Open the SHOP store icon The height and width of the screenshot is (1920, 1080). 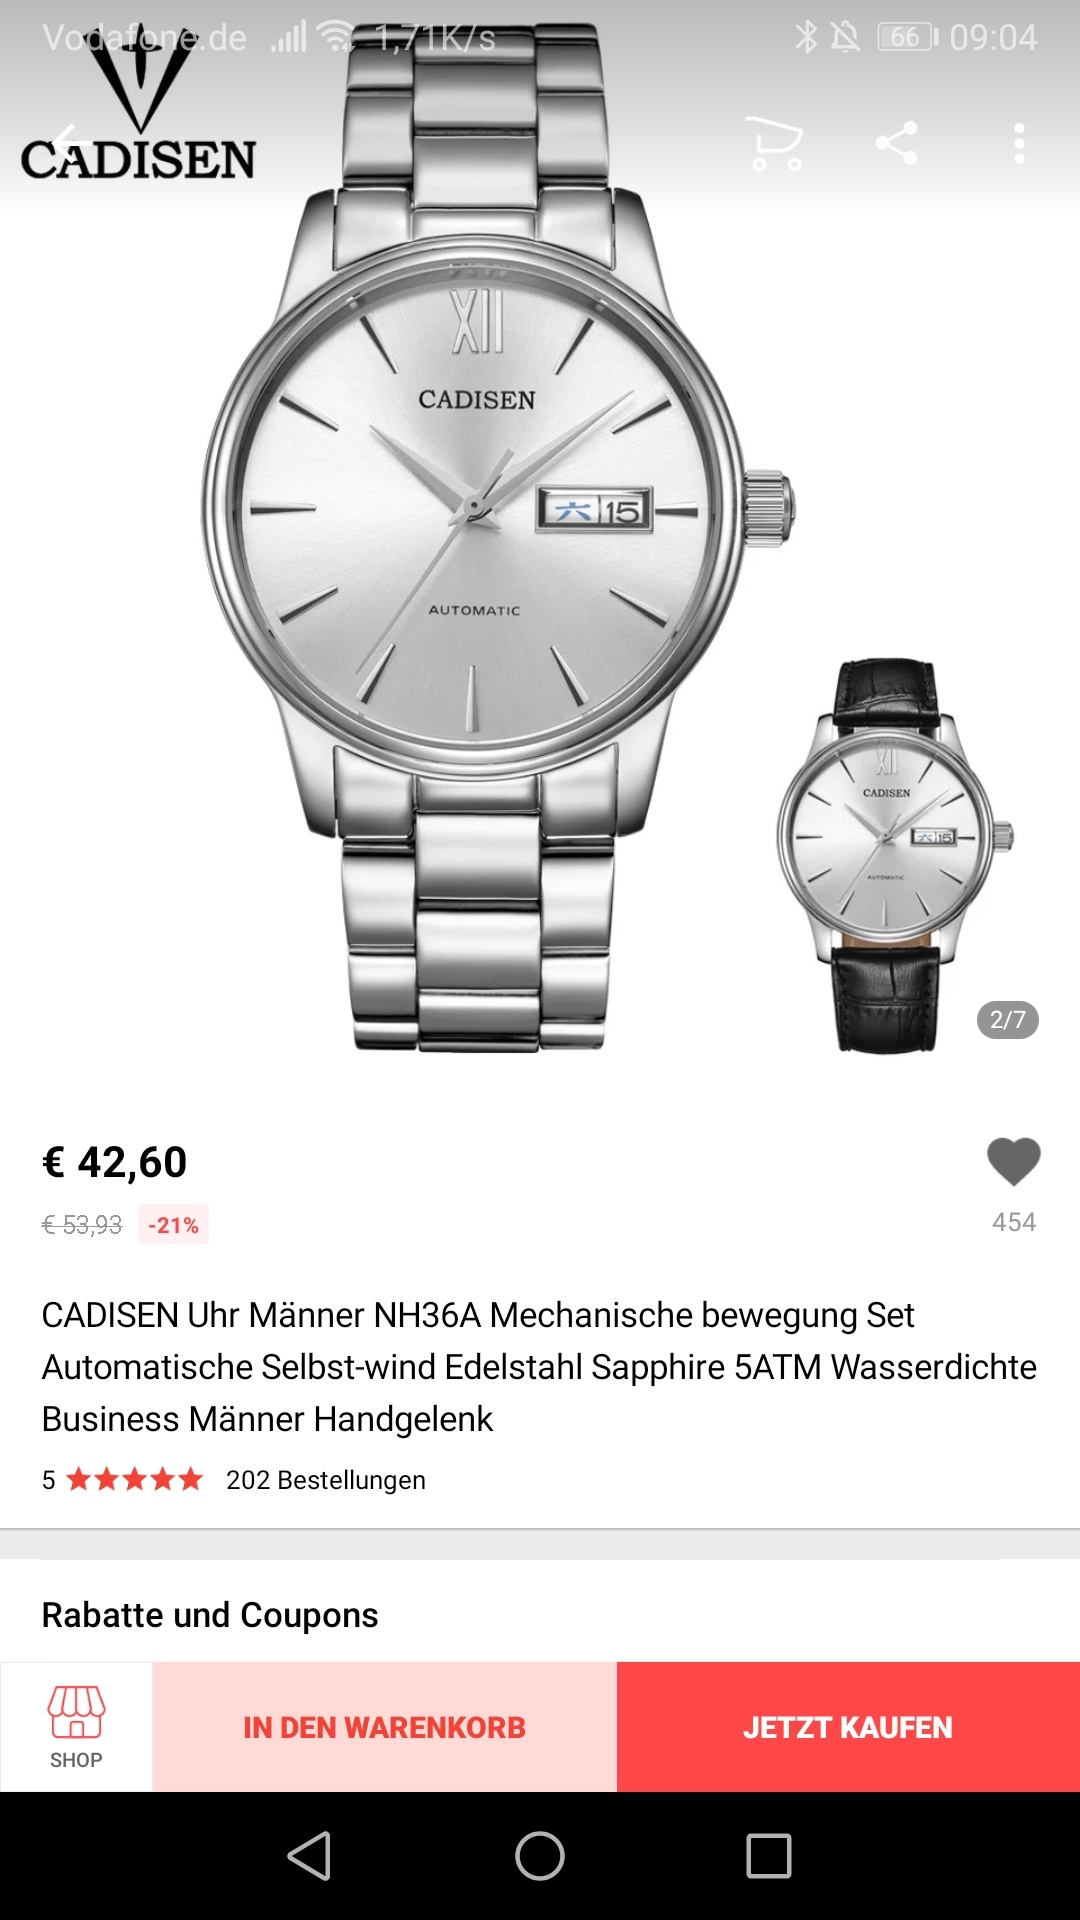[76, 1727]
